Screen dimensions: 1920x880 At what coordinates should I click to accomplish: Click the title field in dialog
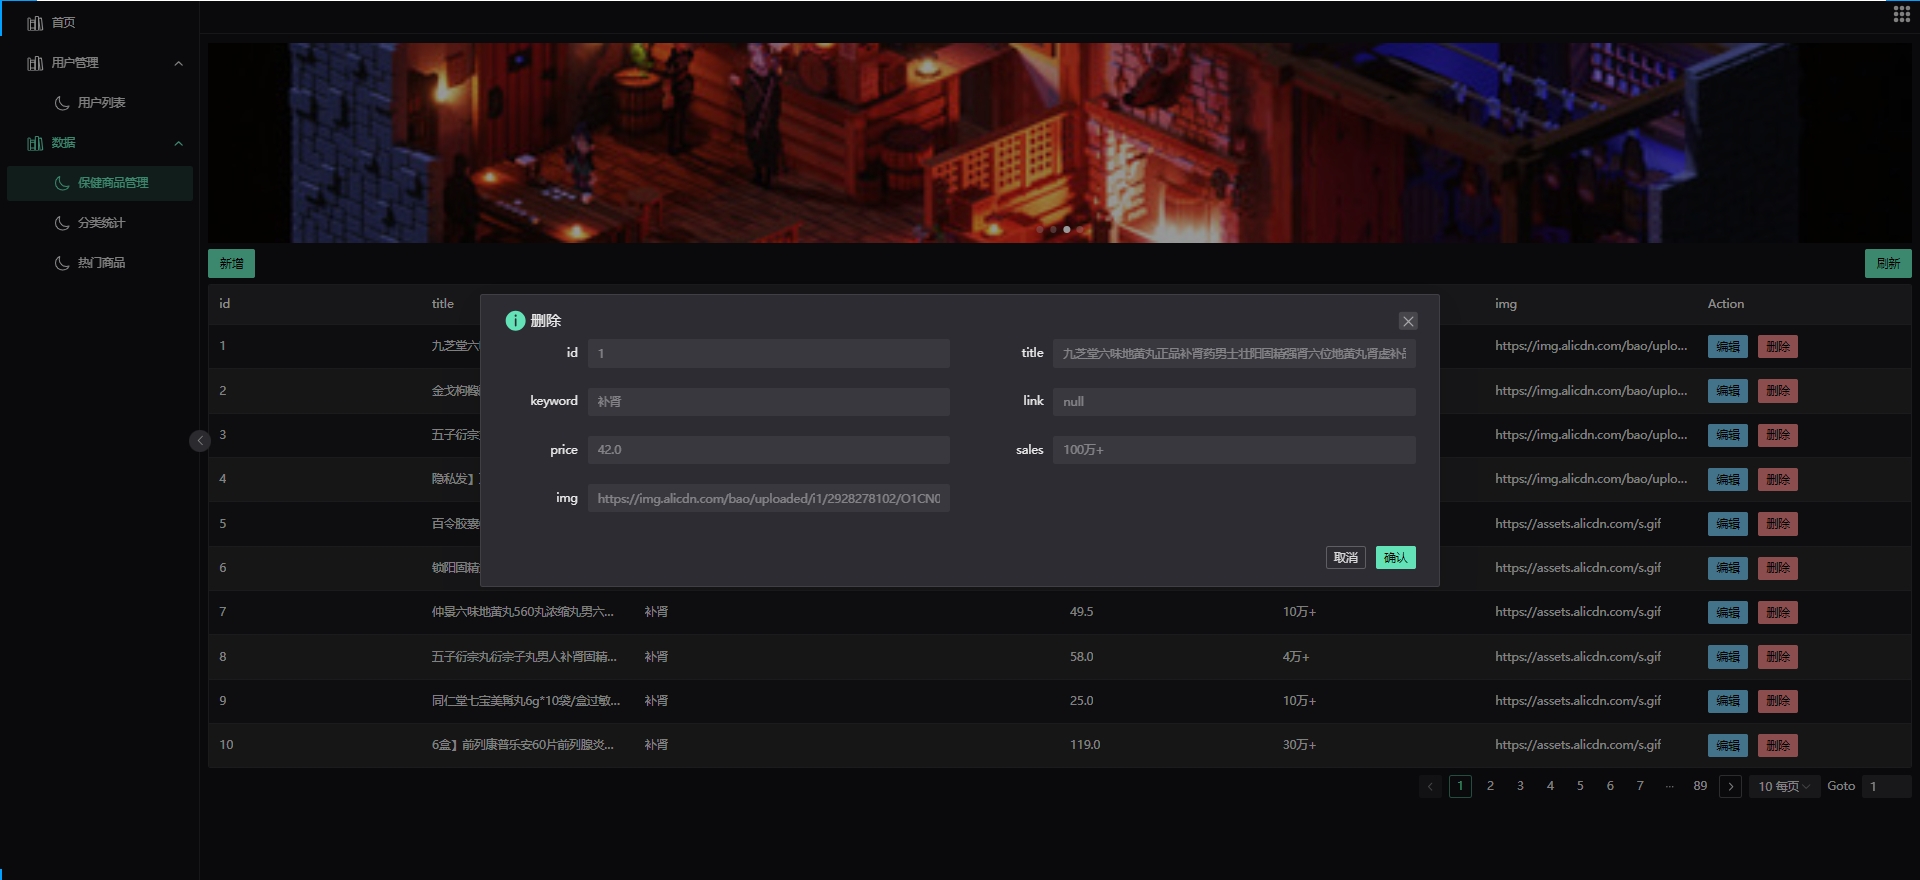pyautogui.click(x=1234, y=353)
